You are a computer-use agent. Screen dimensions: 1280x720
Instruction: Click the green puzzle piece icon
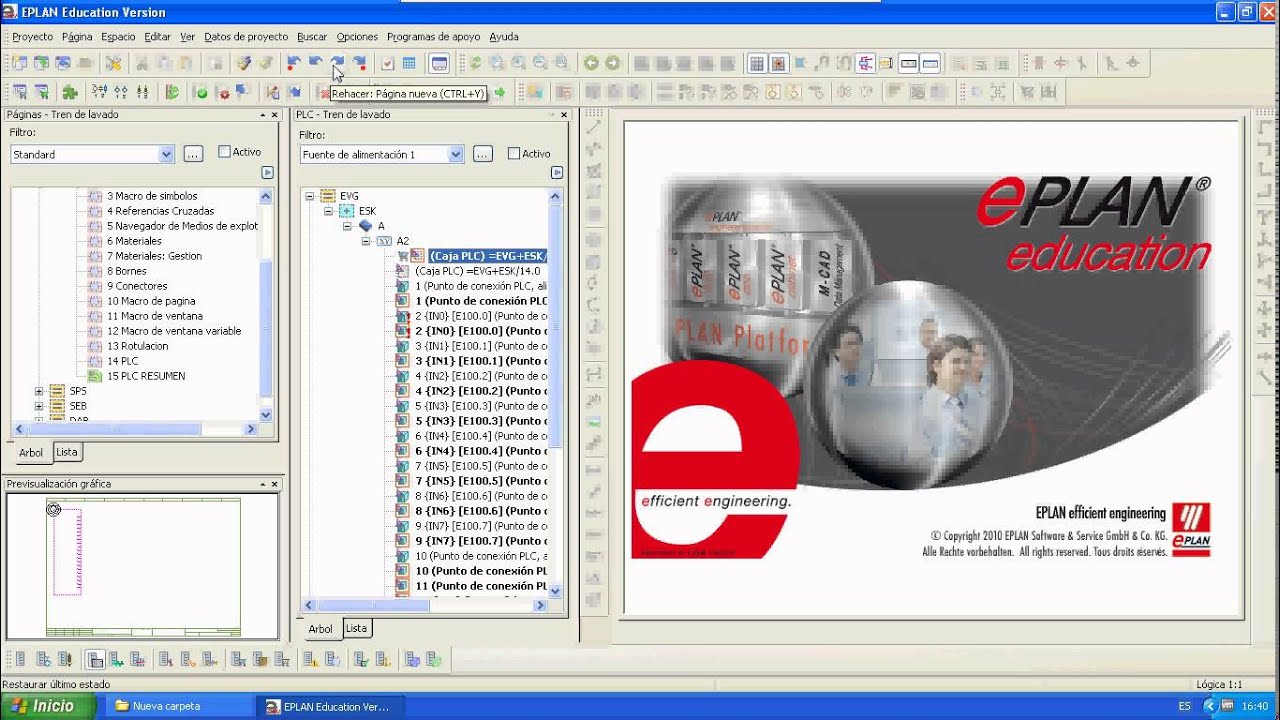[x=70, y=92]
